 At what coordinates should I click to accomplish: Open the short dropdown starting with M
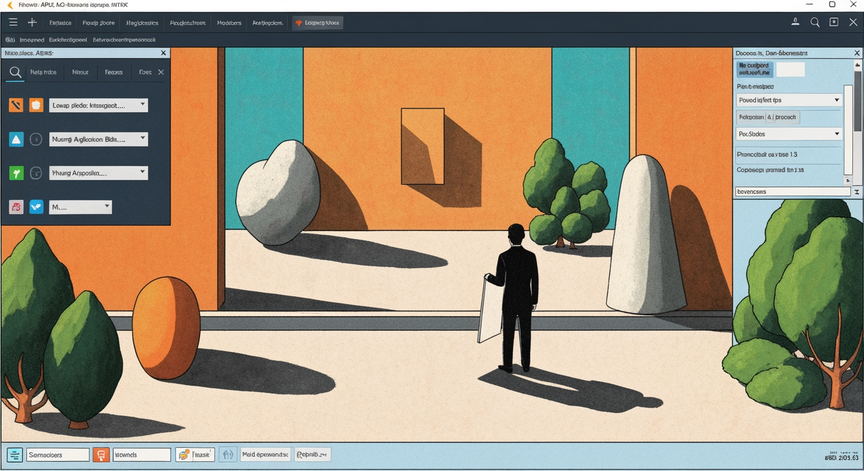pyautogui.click(x=80, y=207)
